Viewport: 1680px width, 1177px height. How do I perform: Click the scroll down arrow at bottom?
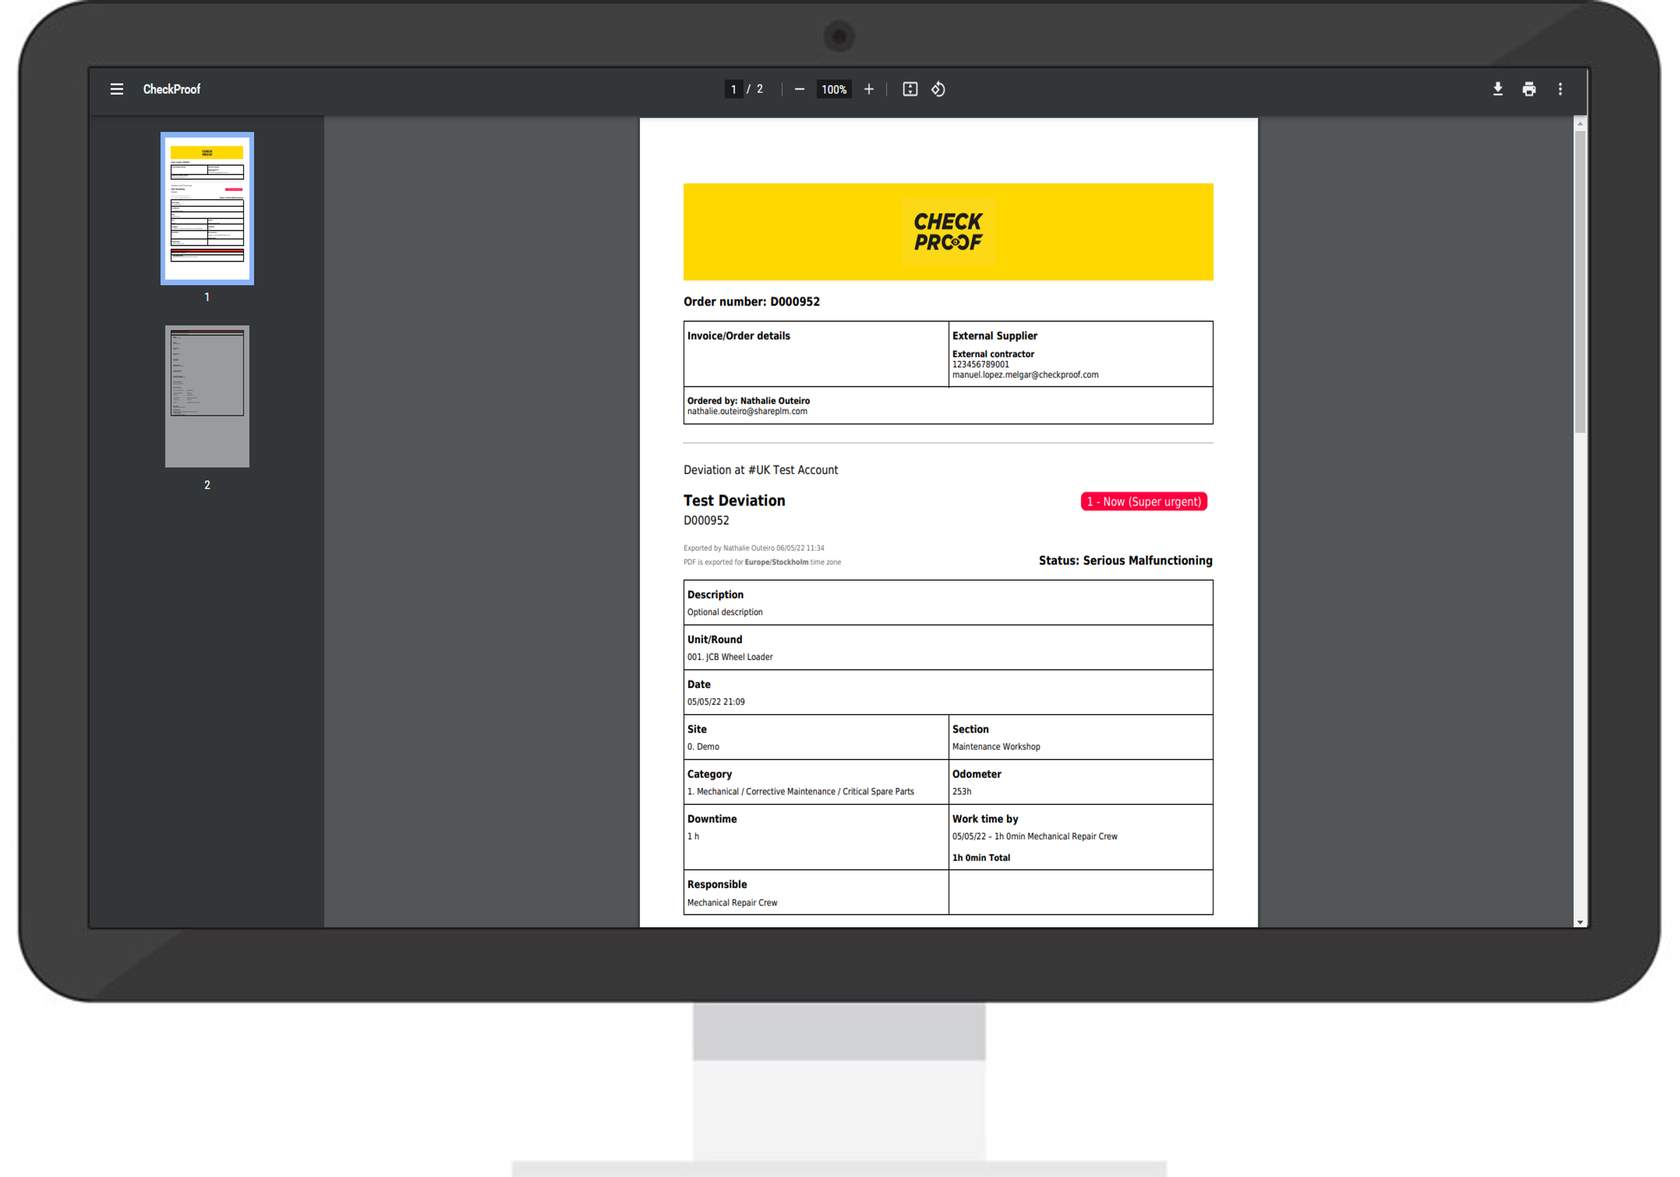point(1580,922)
